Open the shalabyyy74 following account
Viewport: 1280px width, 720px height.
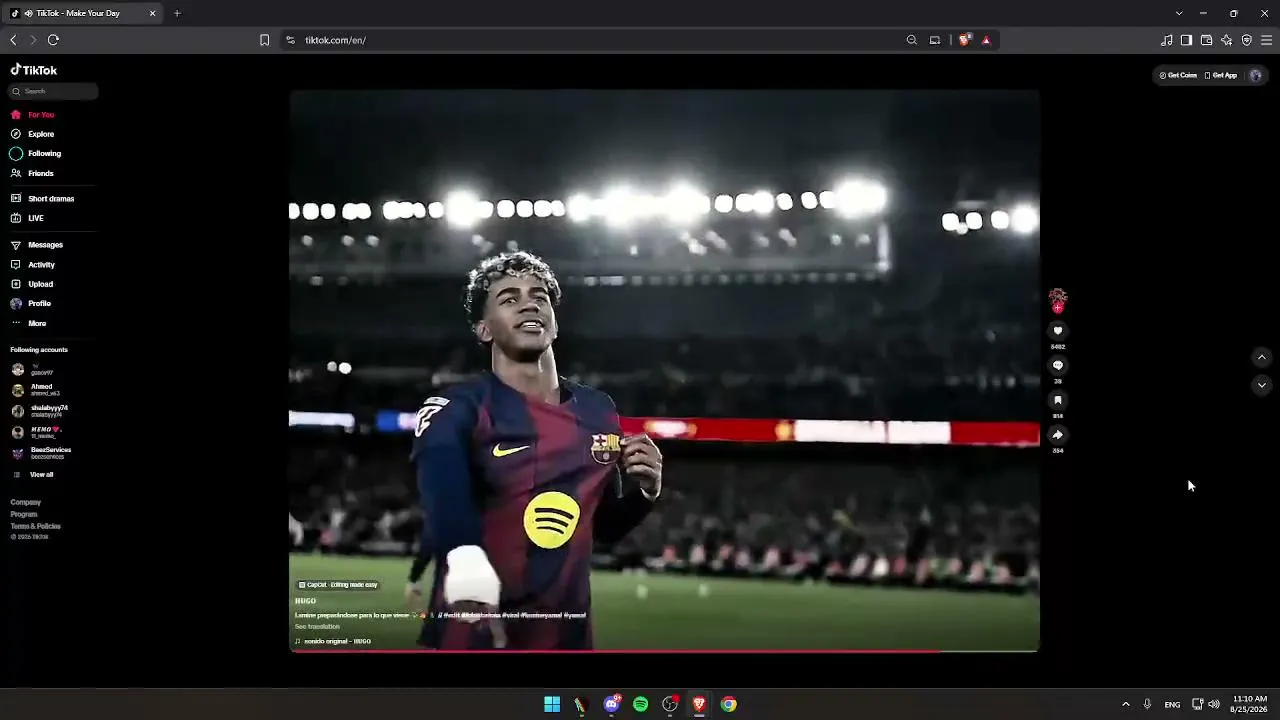(40, 411)
